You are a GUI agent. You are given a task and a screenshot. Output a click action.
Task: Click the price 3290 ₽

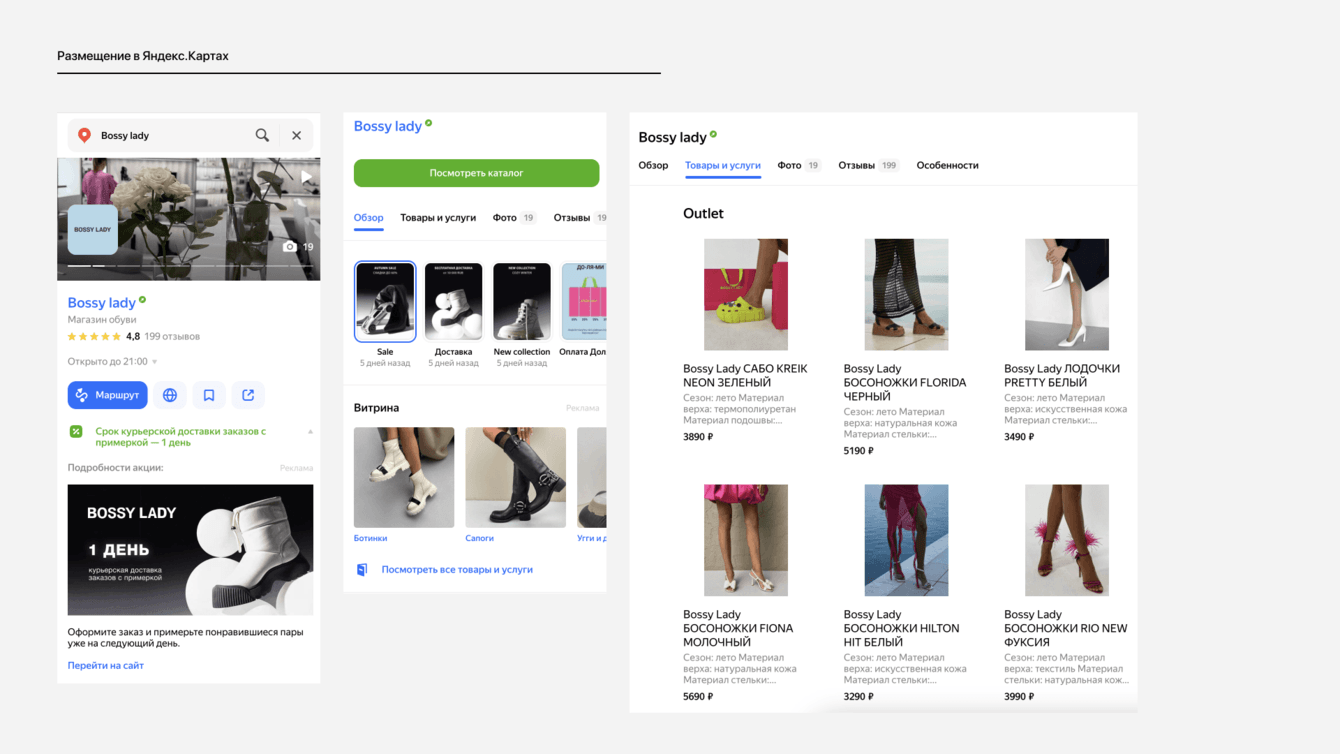coord(858,697)
